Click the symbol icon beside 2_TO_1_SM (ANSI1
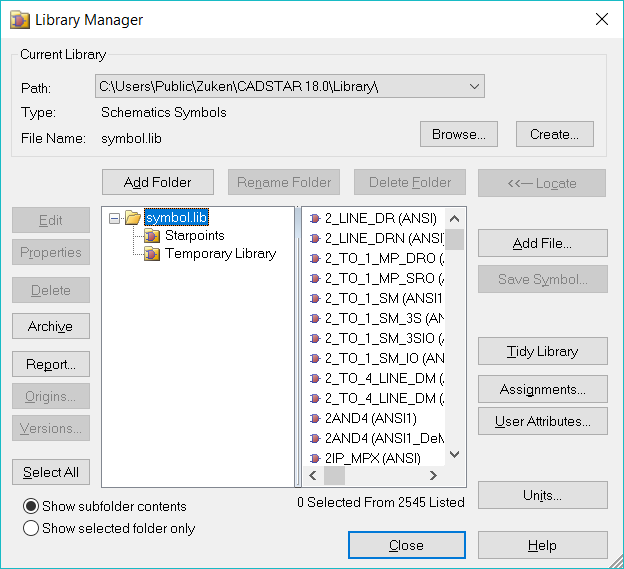624x569 pixels. coord(315,298)
